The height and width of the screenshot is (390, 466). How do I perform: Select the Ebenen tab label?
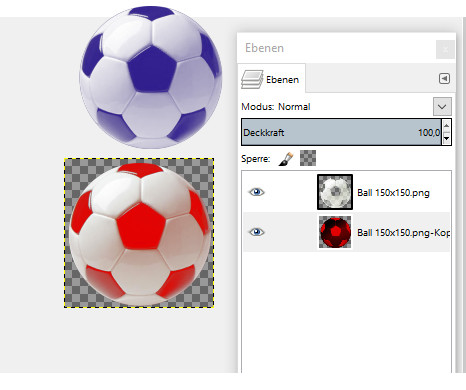(x=282, y=80)
